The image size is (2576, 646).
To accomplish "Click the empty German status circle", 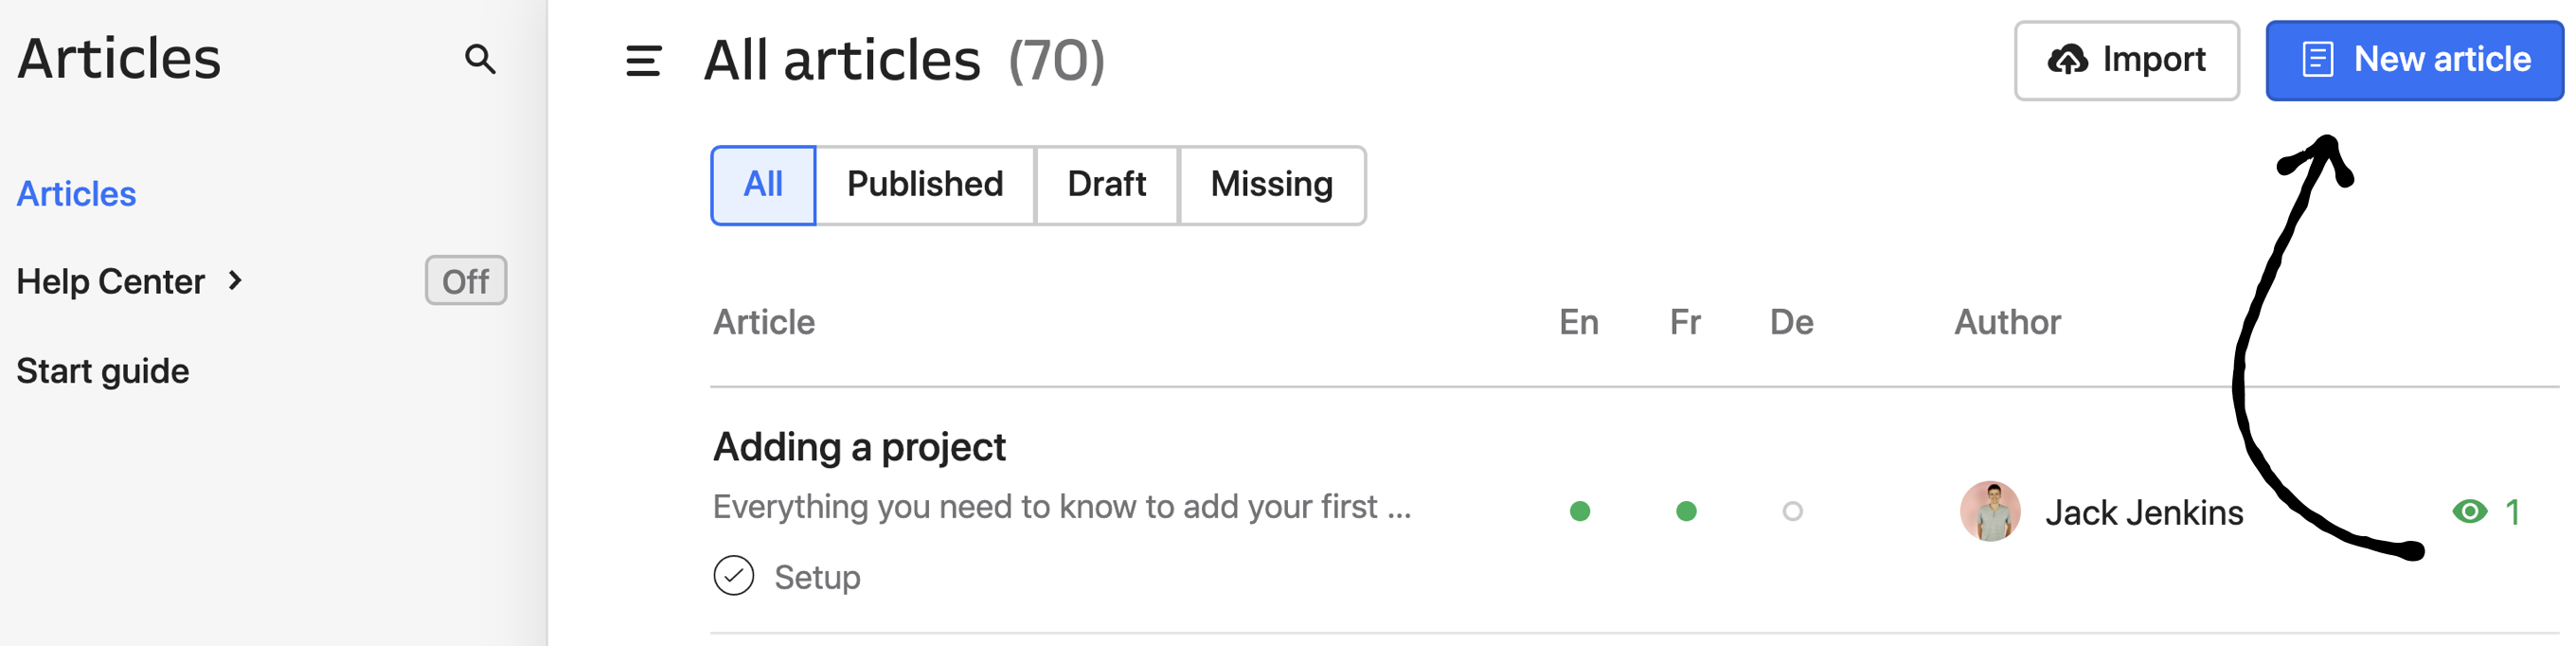I will [x=1791, y=512].
